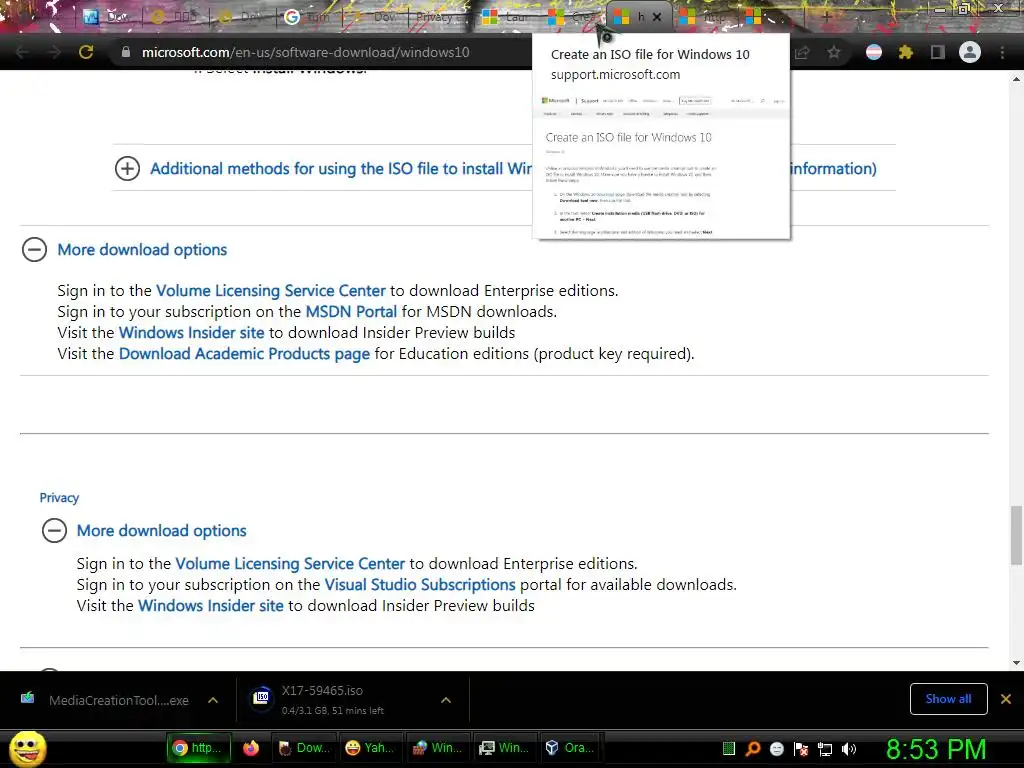Click the green square tray icon
The width and height of the screenshot is (1024, 768).
pos(729,748)
